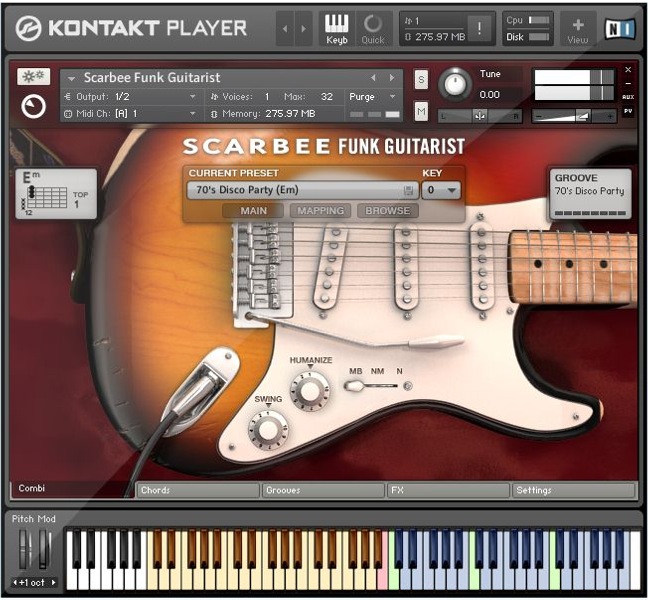Click the panic exclamation button

(x=479, y=29)
